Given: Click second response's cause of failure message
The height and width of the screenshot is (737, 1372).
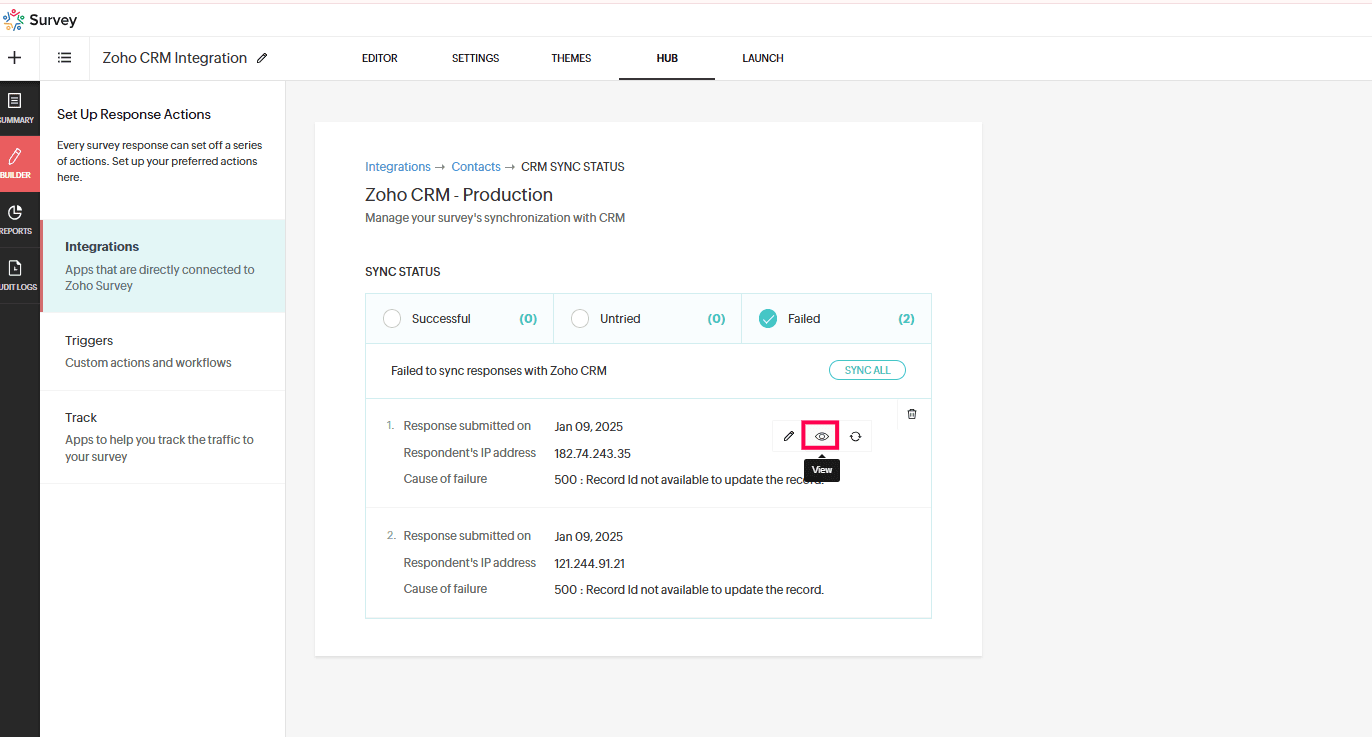Looking at the screenshot, I should [x=689, y=590].
